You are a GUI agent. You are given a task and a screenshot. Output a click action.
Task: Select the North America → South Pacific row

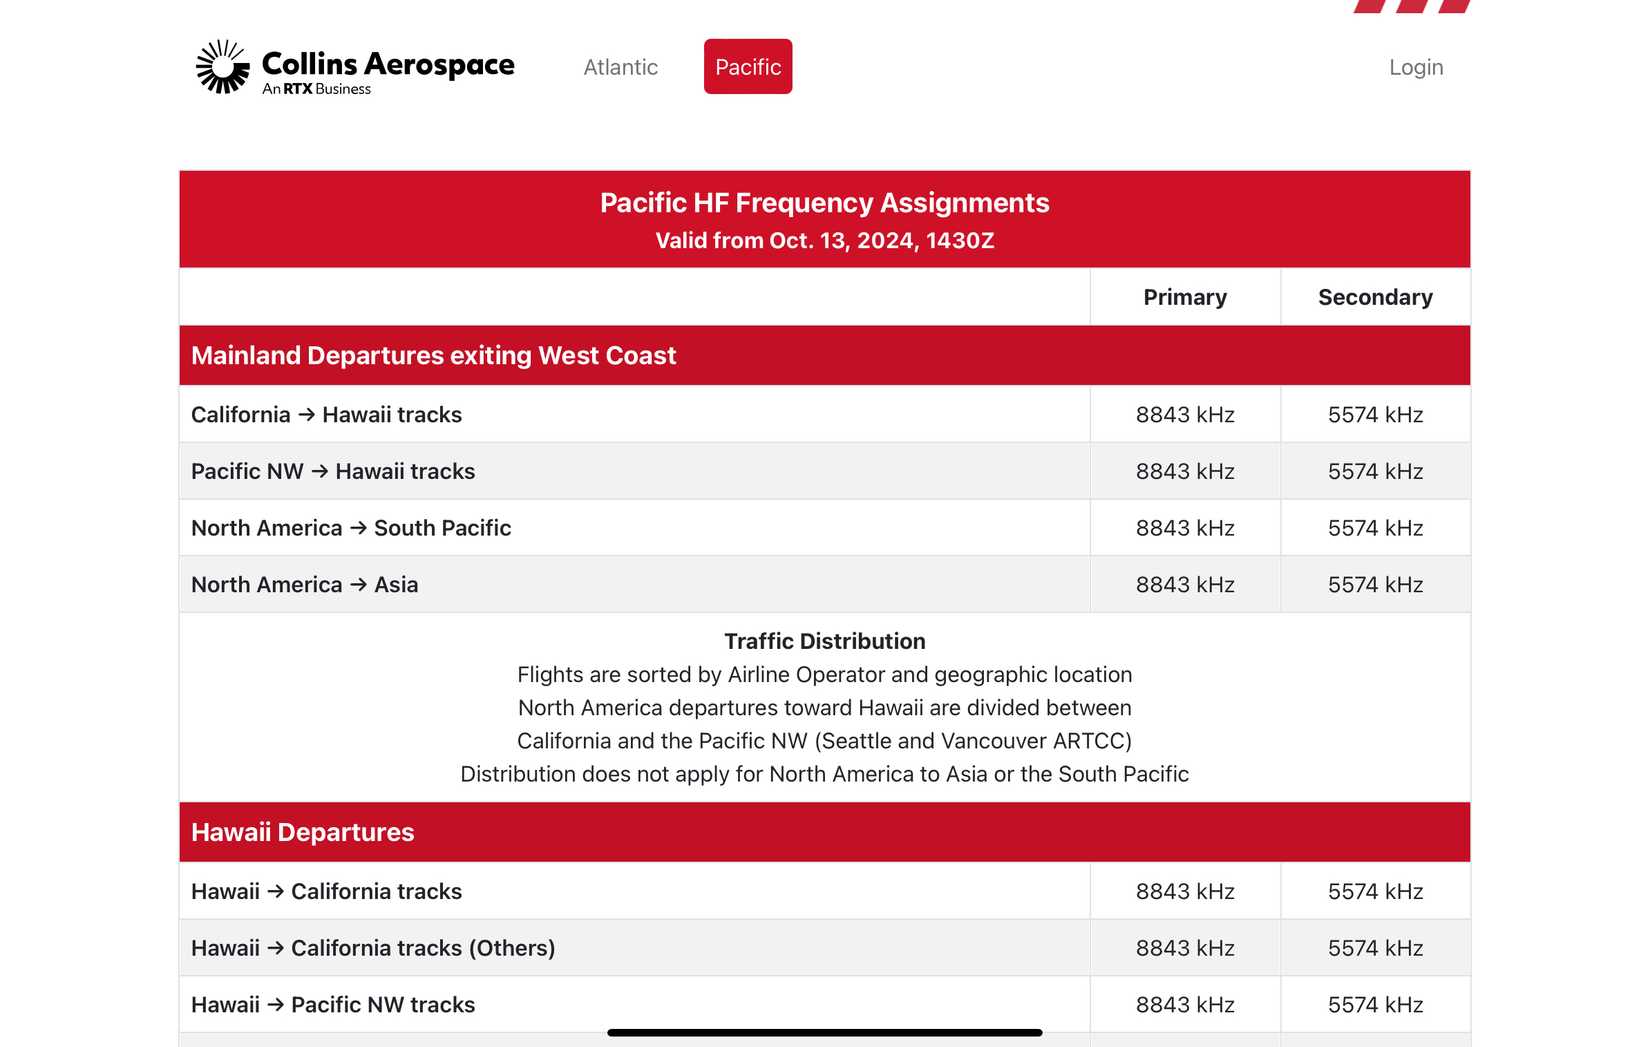351,528
